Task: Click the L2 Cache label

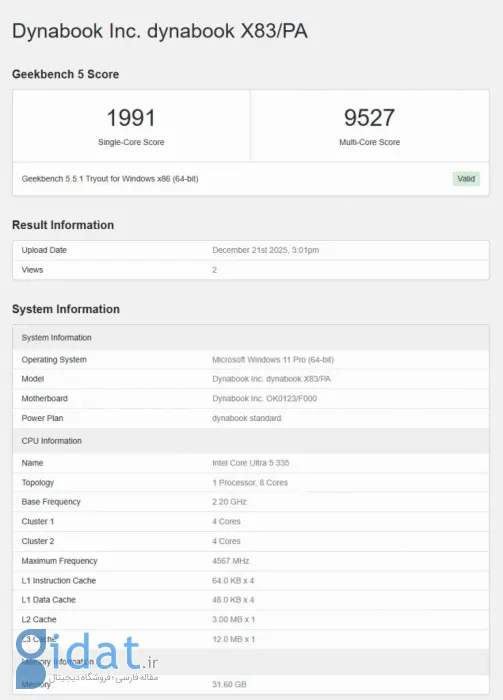Action: (39, 619)
